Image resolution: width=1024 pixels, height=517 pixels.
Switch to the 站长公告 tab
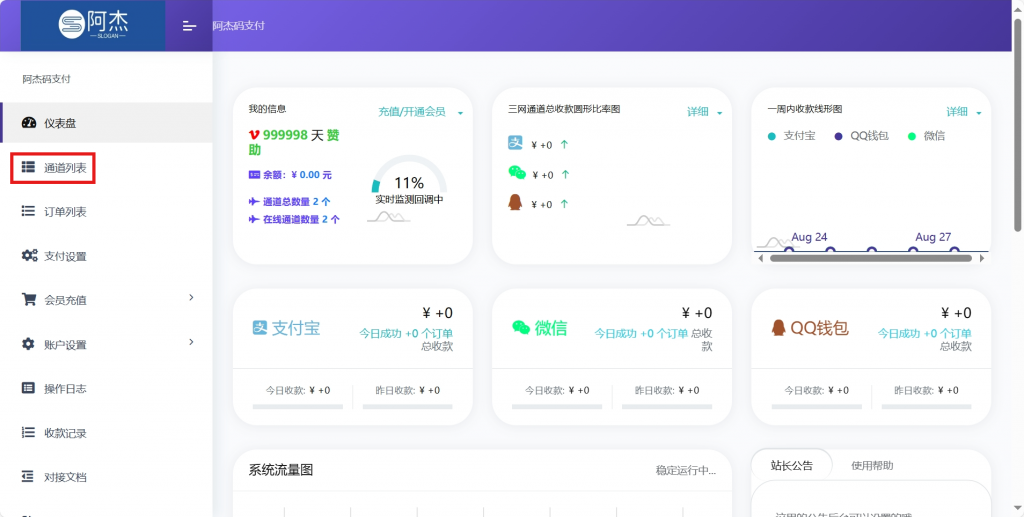(x=792, y=465)
